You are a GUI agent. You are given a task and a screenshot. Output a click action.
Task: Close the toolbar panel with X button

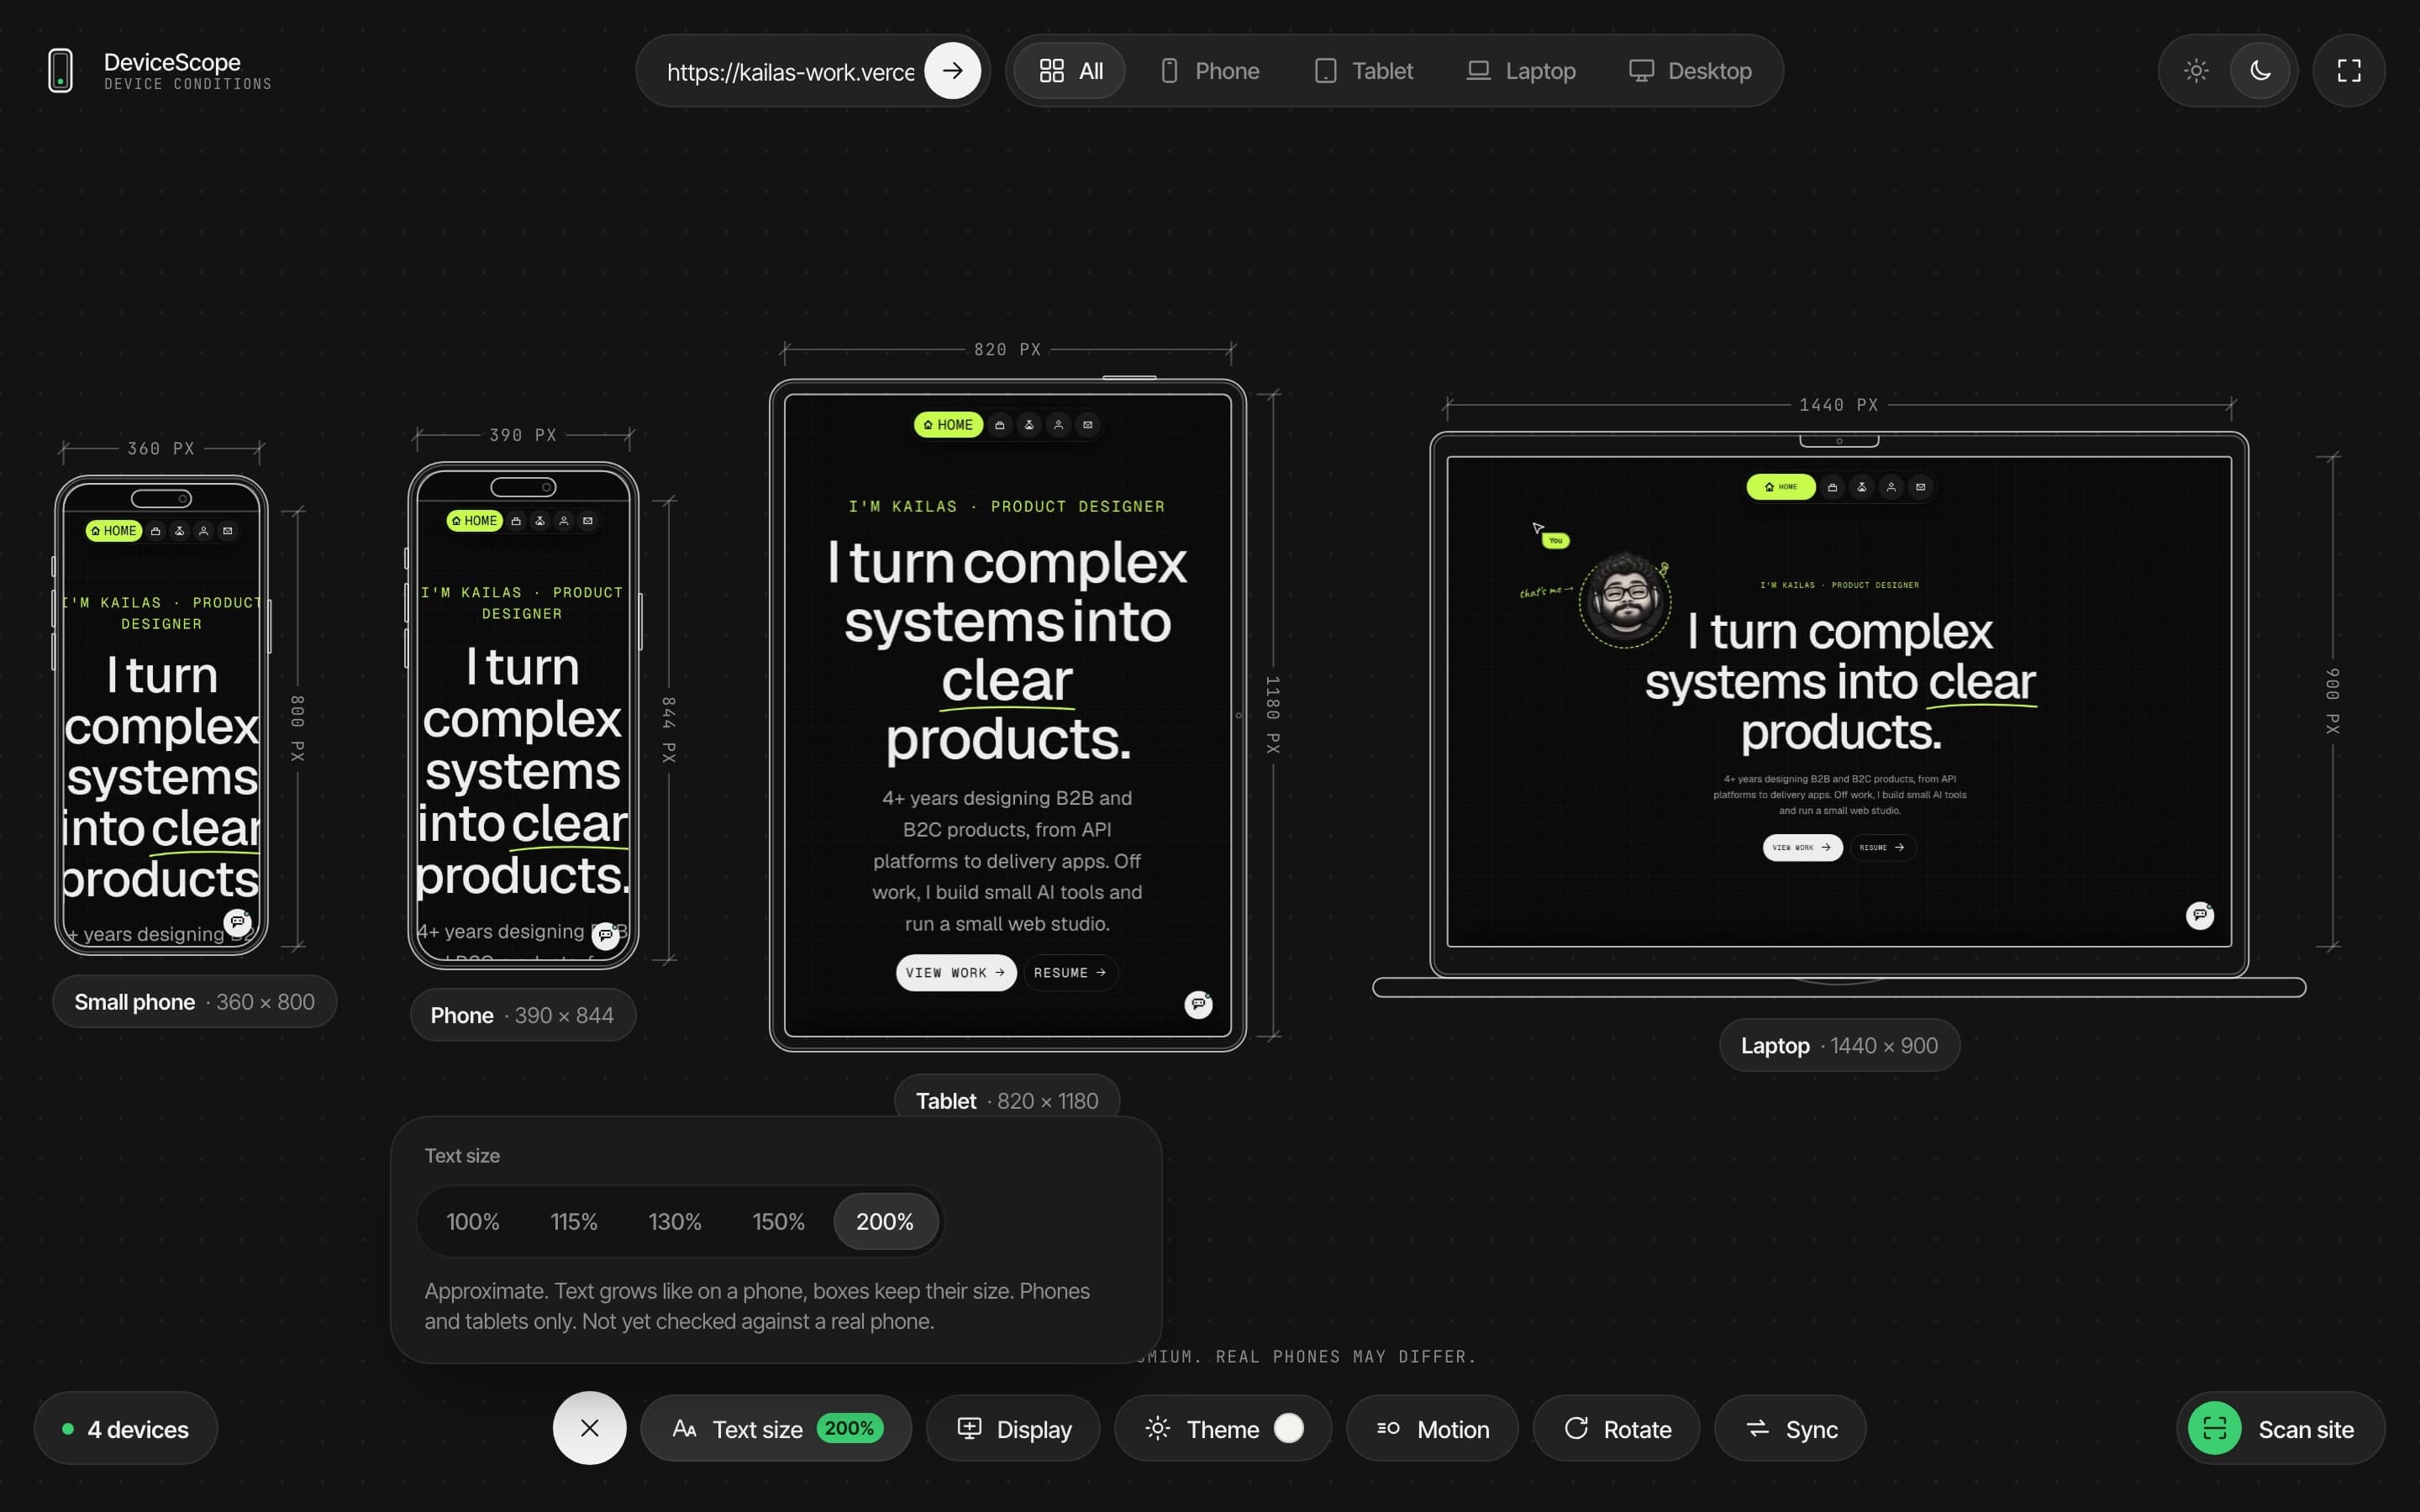590,1428
